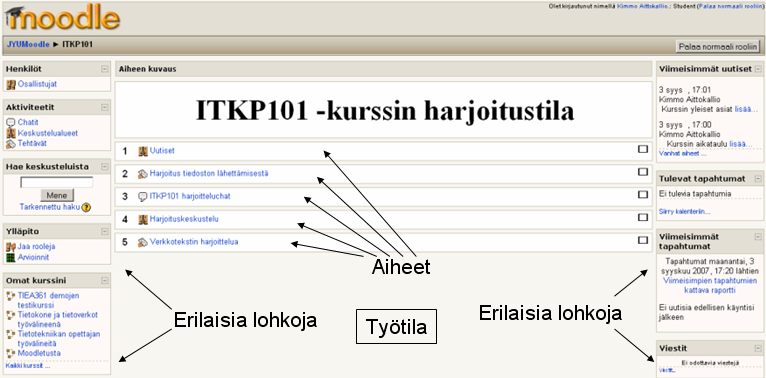Open the ITKP101 harjoitteluchat link
766x378 pixels.
(190, 196)
